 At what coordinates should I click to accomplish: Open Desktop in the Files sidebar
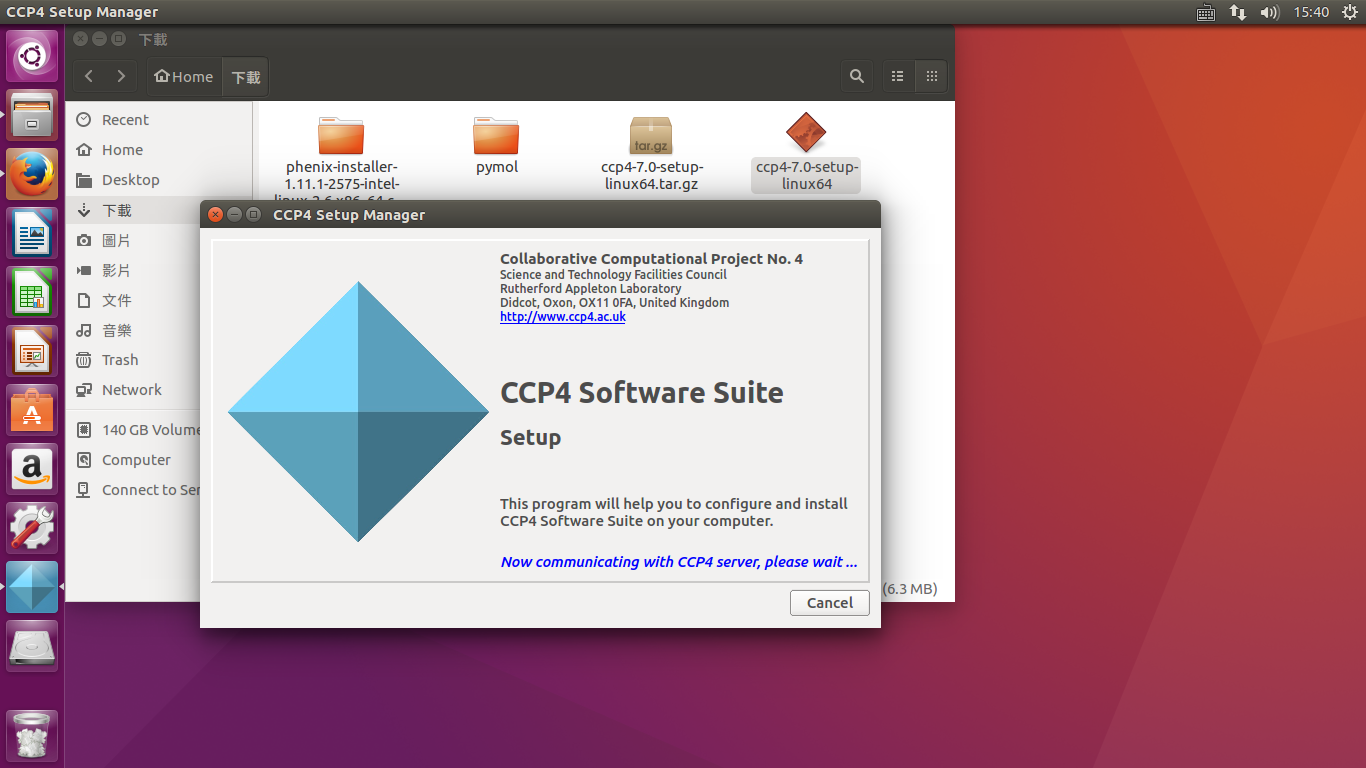coord(130,180)
